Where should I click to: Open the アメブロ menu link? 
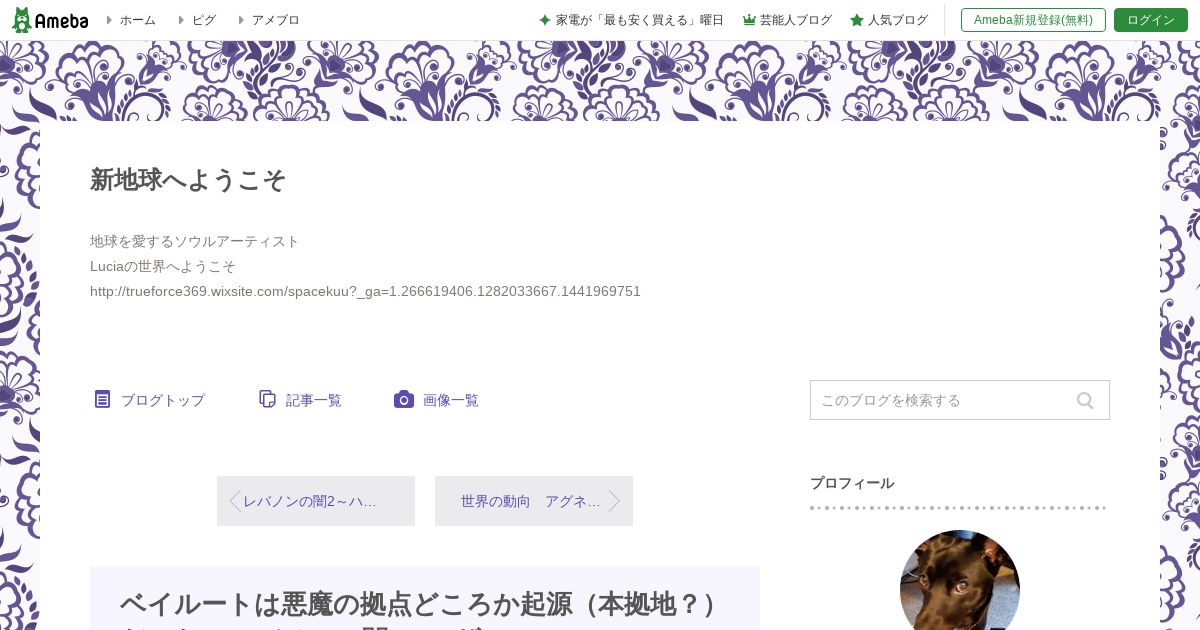coord(269,20)
